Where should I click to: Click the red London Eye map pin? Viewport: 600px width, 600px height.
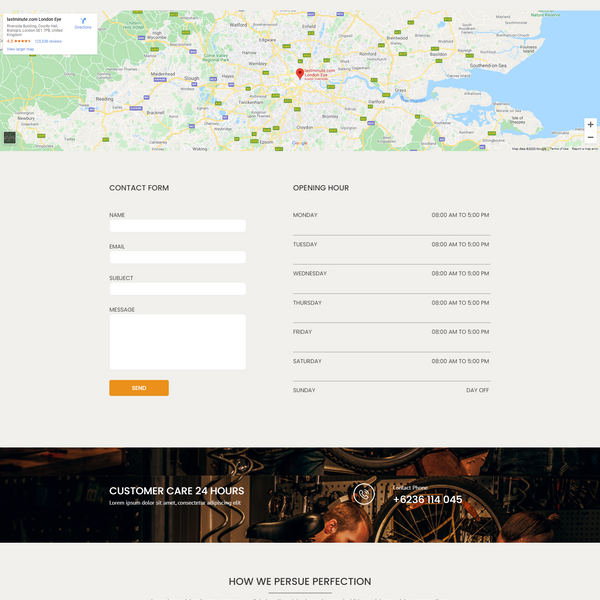click(x=299, y=74)
